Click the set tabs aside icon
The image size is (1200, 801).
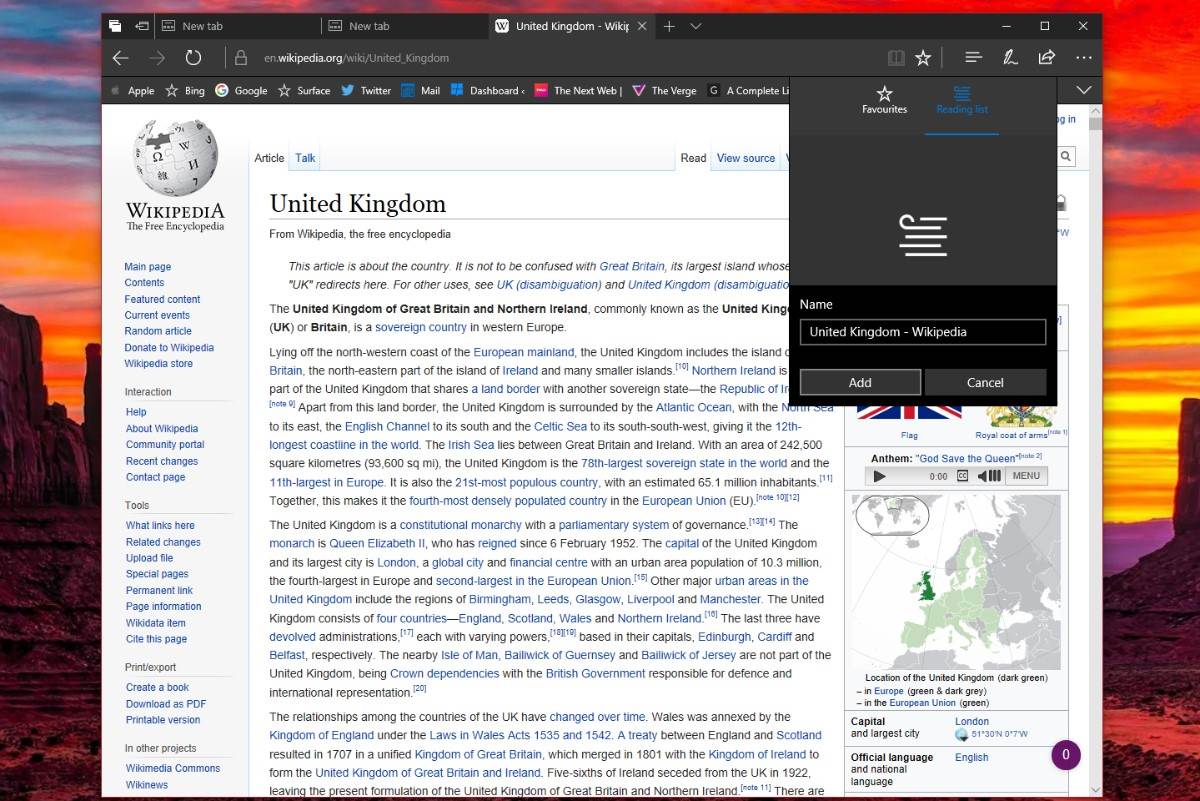[142, 26]
